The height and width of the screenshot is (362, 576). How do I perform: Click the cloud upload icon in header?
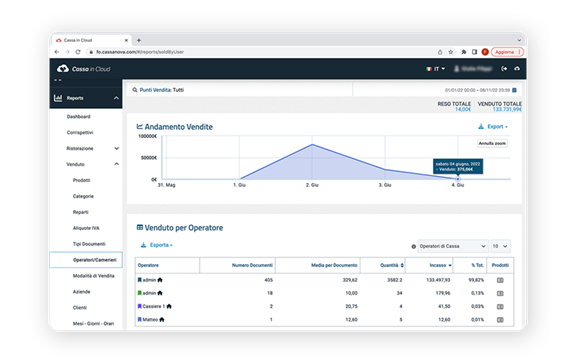click(517, 69)
